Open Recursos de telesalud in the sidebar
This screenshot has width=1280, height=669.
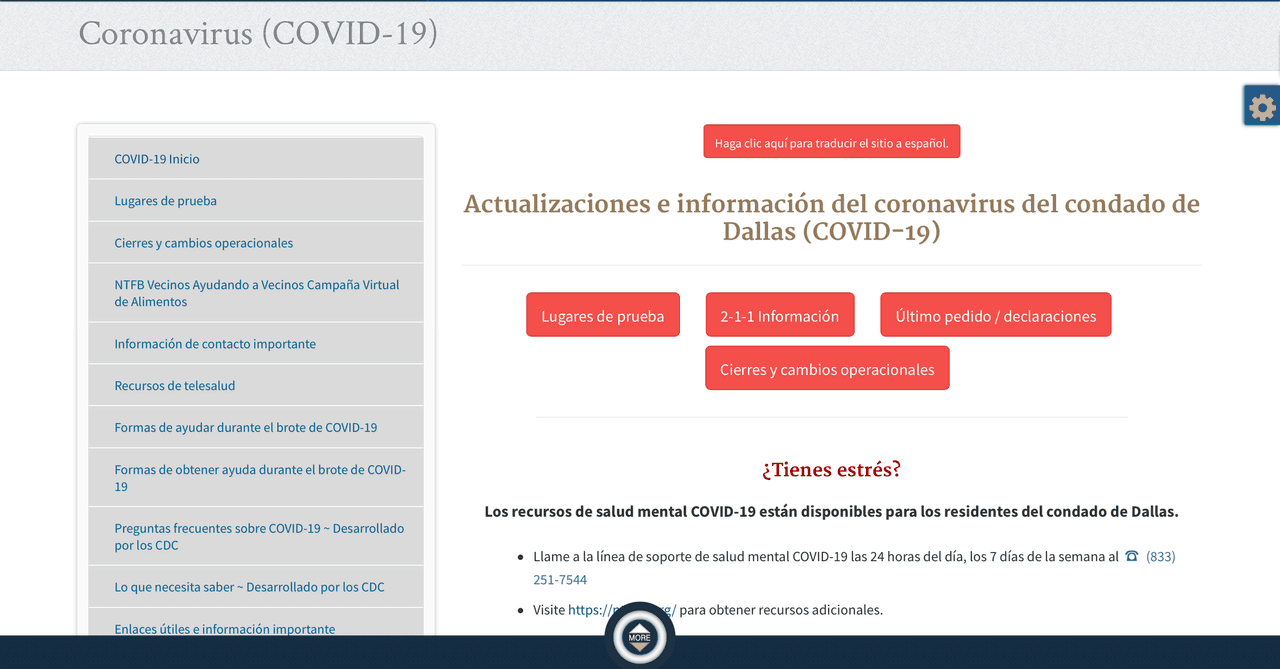(x=175, y=386)
